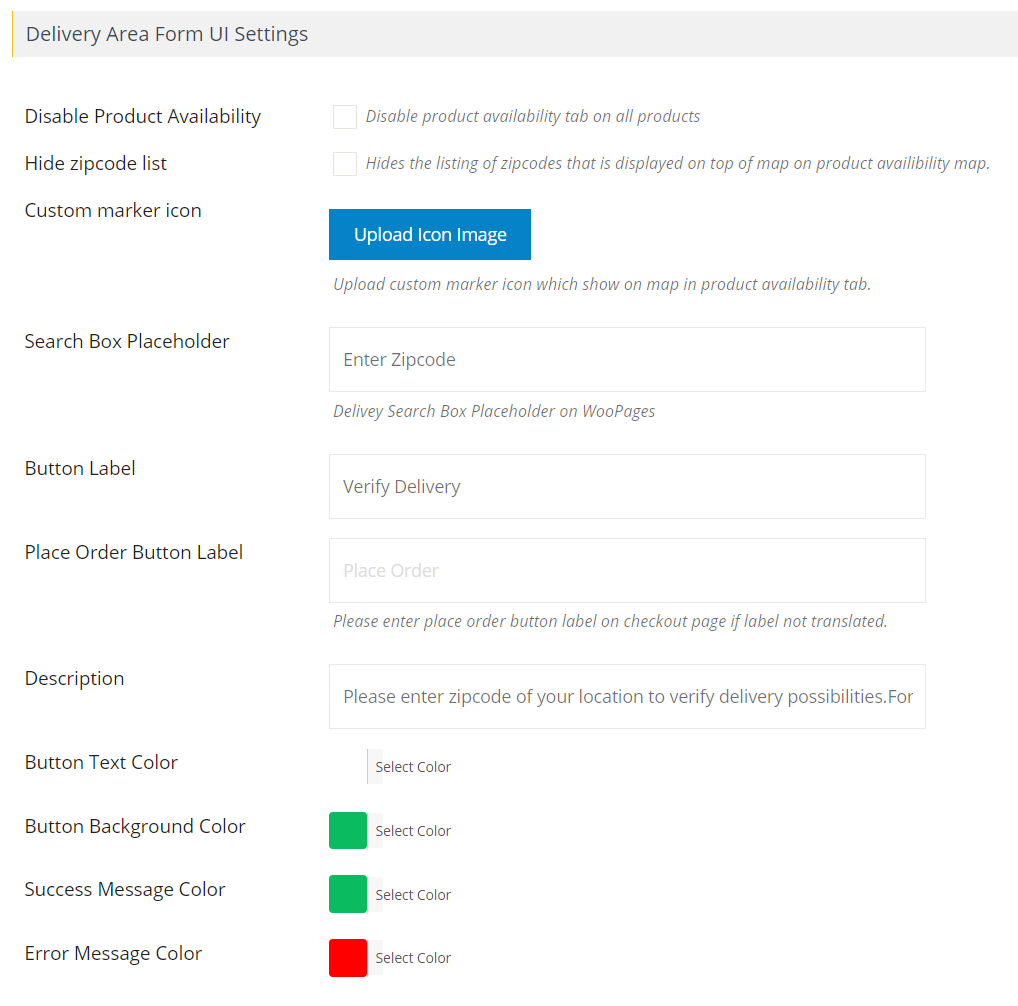Click the Place Order Button Label field
1018x1006 pixels.
627,570
